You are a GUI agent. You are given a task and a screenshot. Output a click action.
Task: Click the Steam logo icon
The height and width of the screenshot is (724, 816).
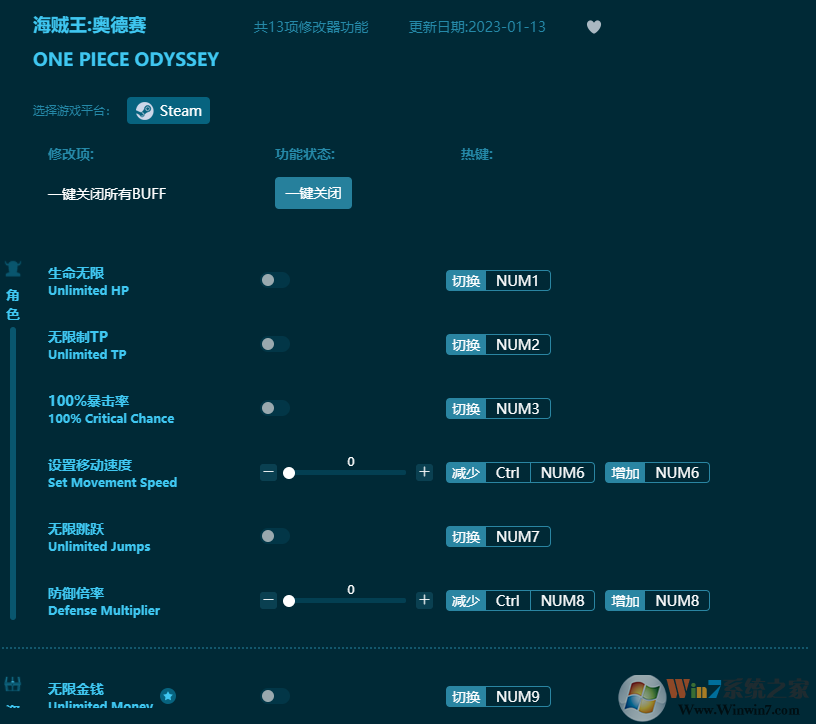[144, 110]
